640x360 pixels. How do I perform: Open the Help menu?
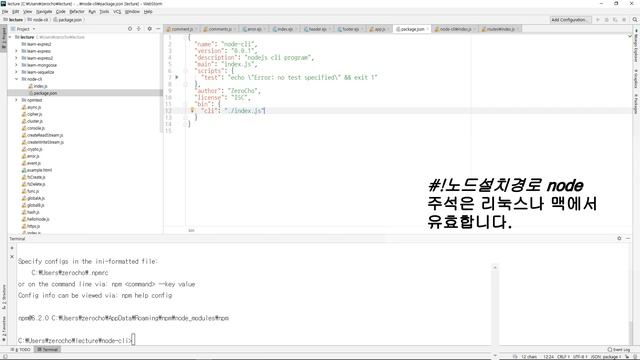coord(148,11)
